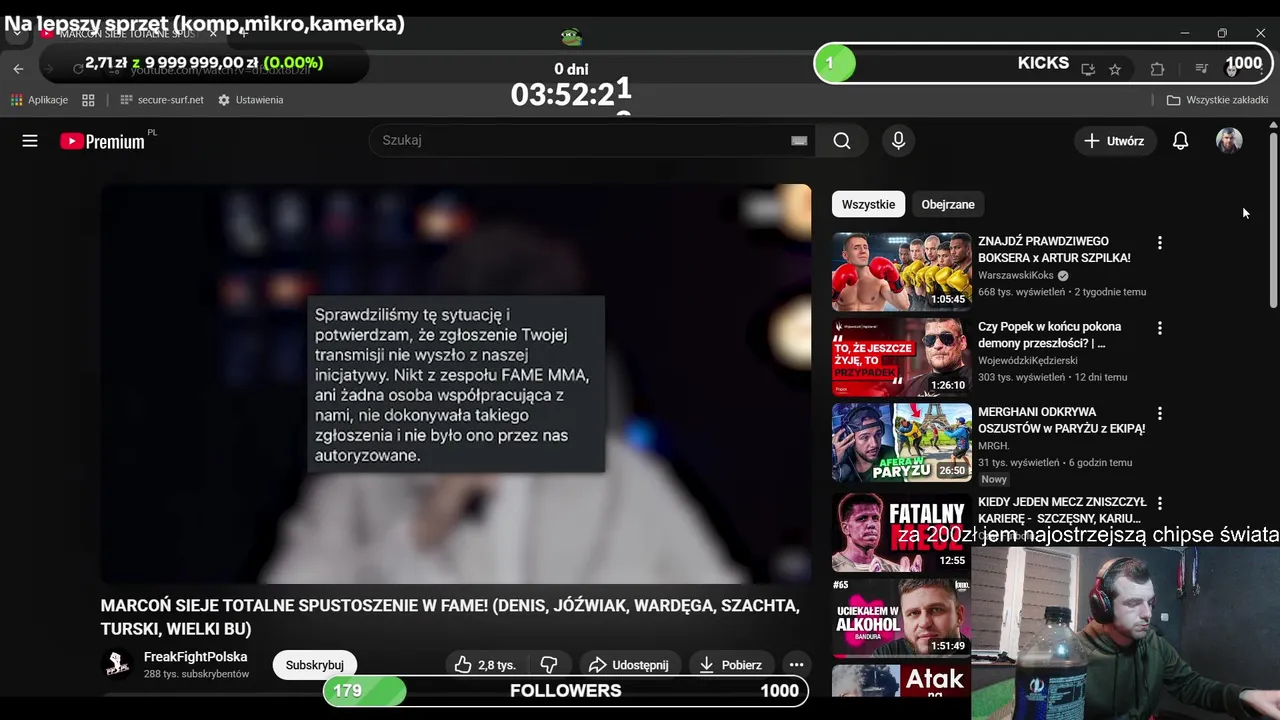
Task: Open on-screen keyboard icon in search box
Action: 799,141
